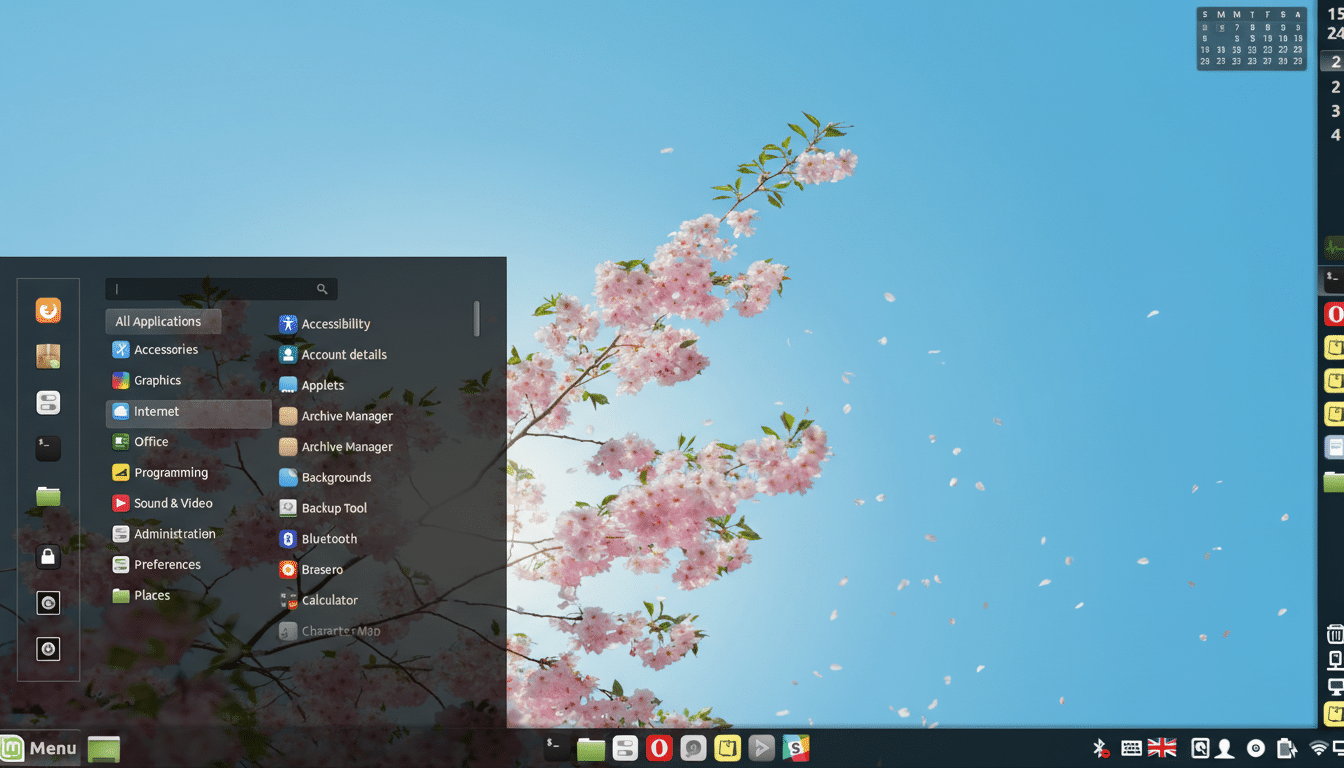Open the Files folder icon in the sidebar
This screenshot has height=768, width=1344.
click(x=48, y=495)
